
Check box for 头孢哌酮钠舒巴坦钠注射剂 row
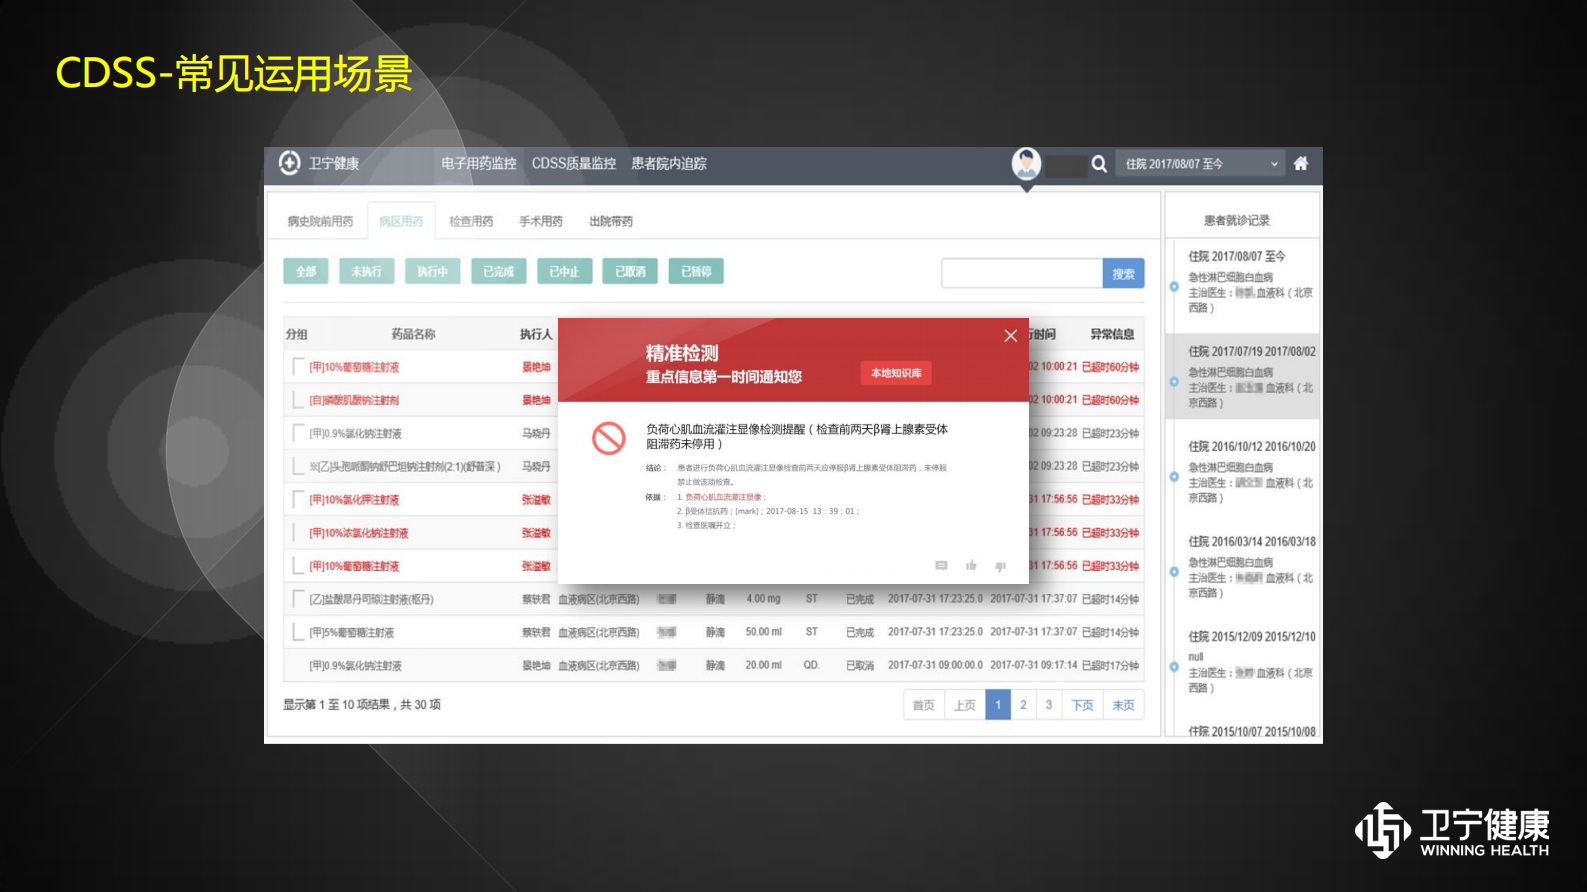coord(298,466)
